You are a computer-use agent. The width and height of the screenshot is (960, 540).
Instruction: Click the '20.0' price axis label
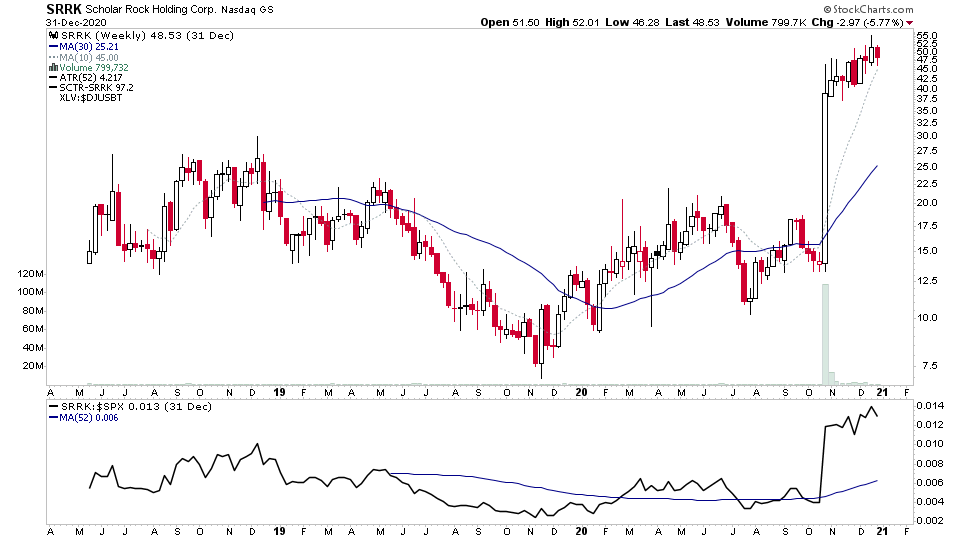927,203
